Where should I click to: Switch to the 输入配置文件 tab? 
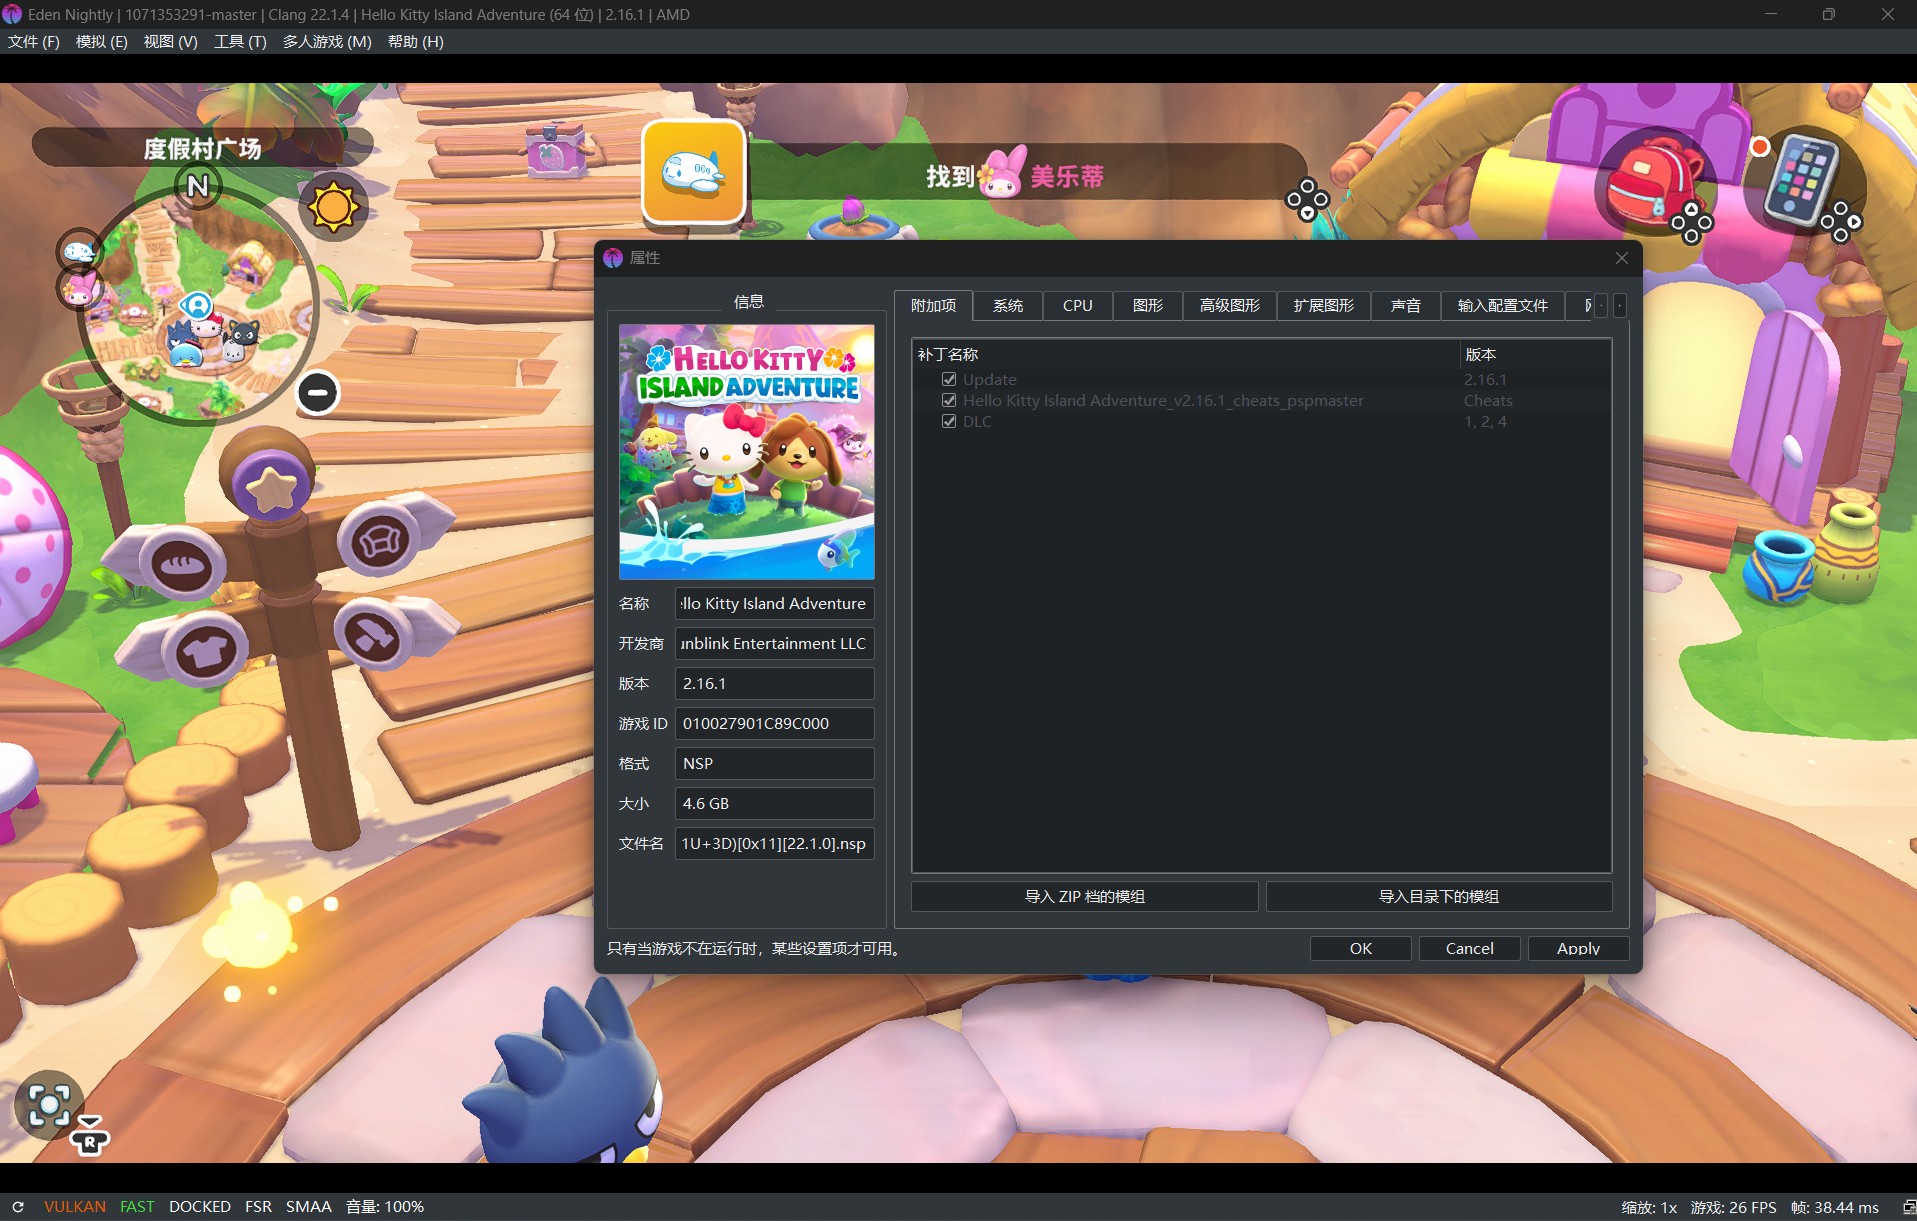point(1503,305)
